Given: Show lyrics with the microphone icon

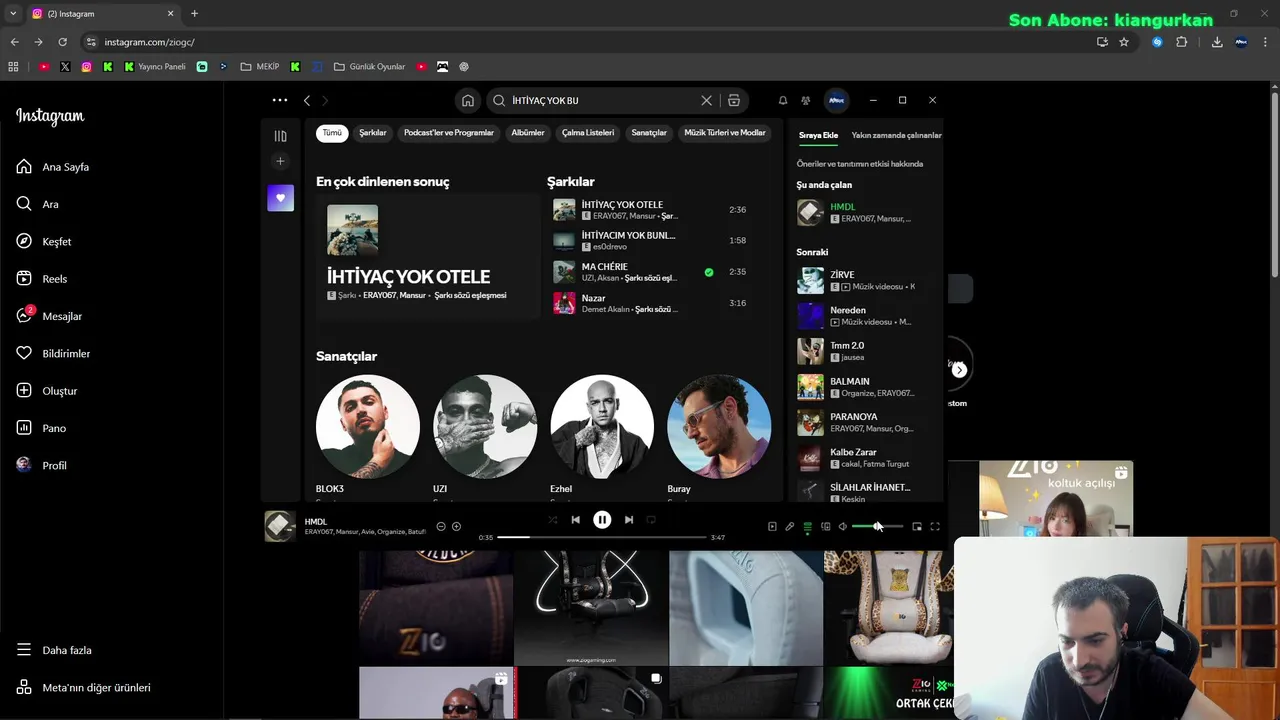Looking at the screenshot, I should pos(789,527).
